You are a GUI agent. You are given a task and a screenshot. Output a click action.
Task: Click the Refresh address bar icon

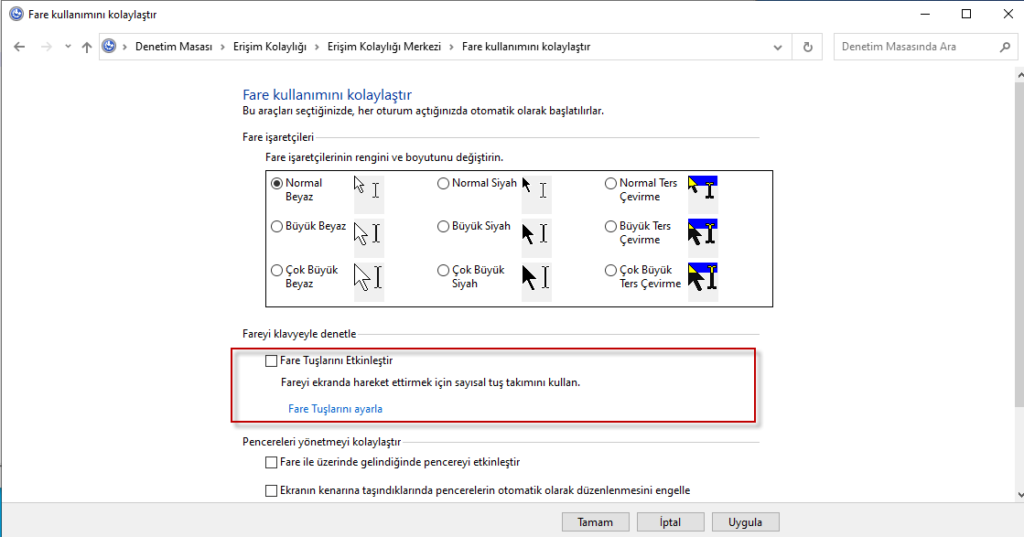click(x=807, y=47)
